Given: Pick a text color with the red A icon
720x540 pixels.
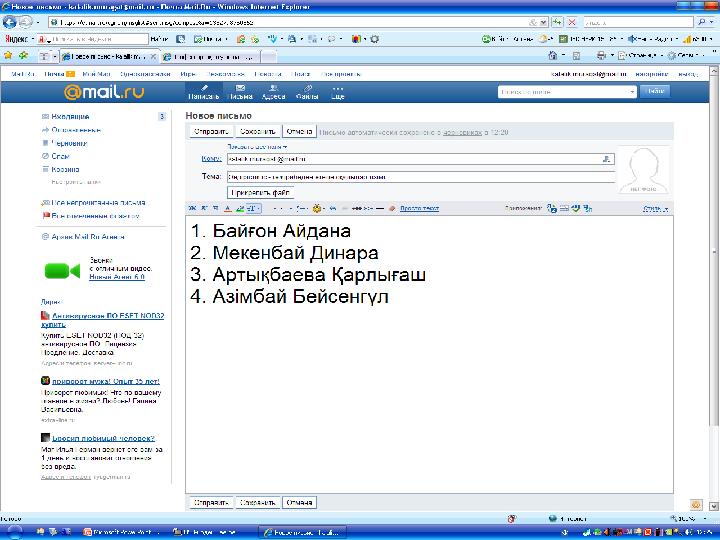Looking at the screenshot, I should point(228,208).
